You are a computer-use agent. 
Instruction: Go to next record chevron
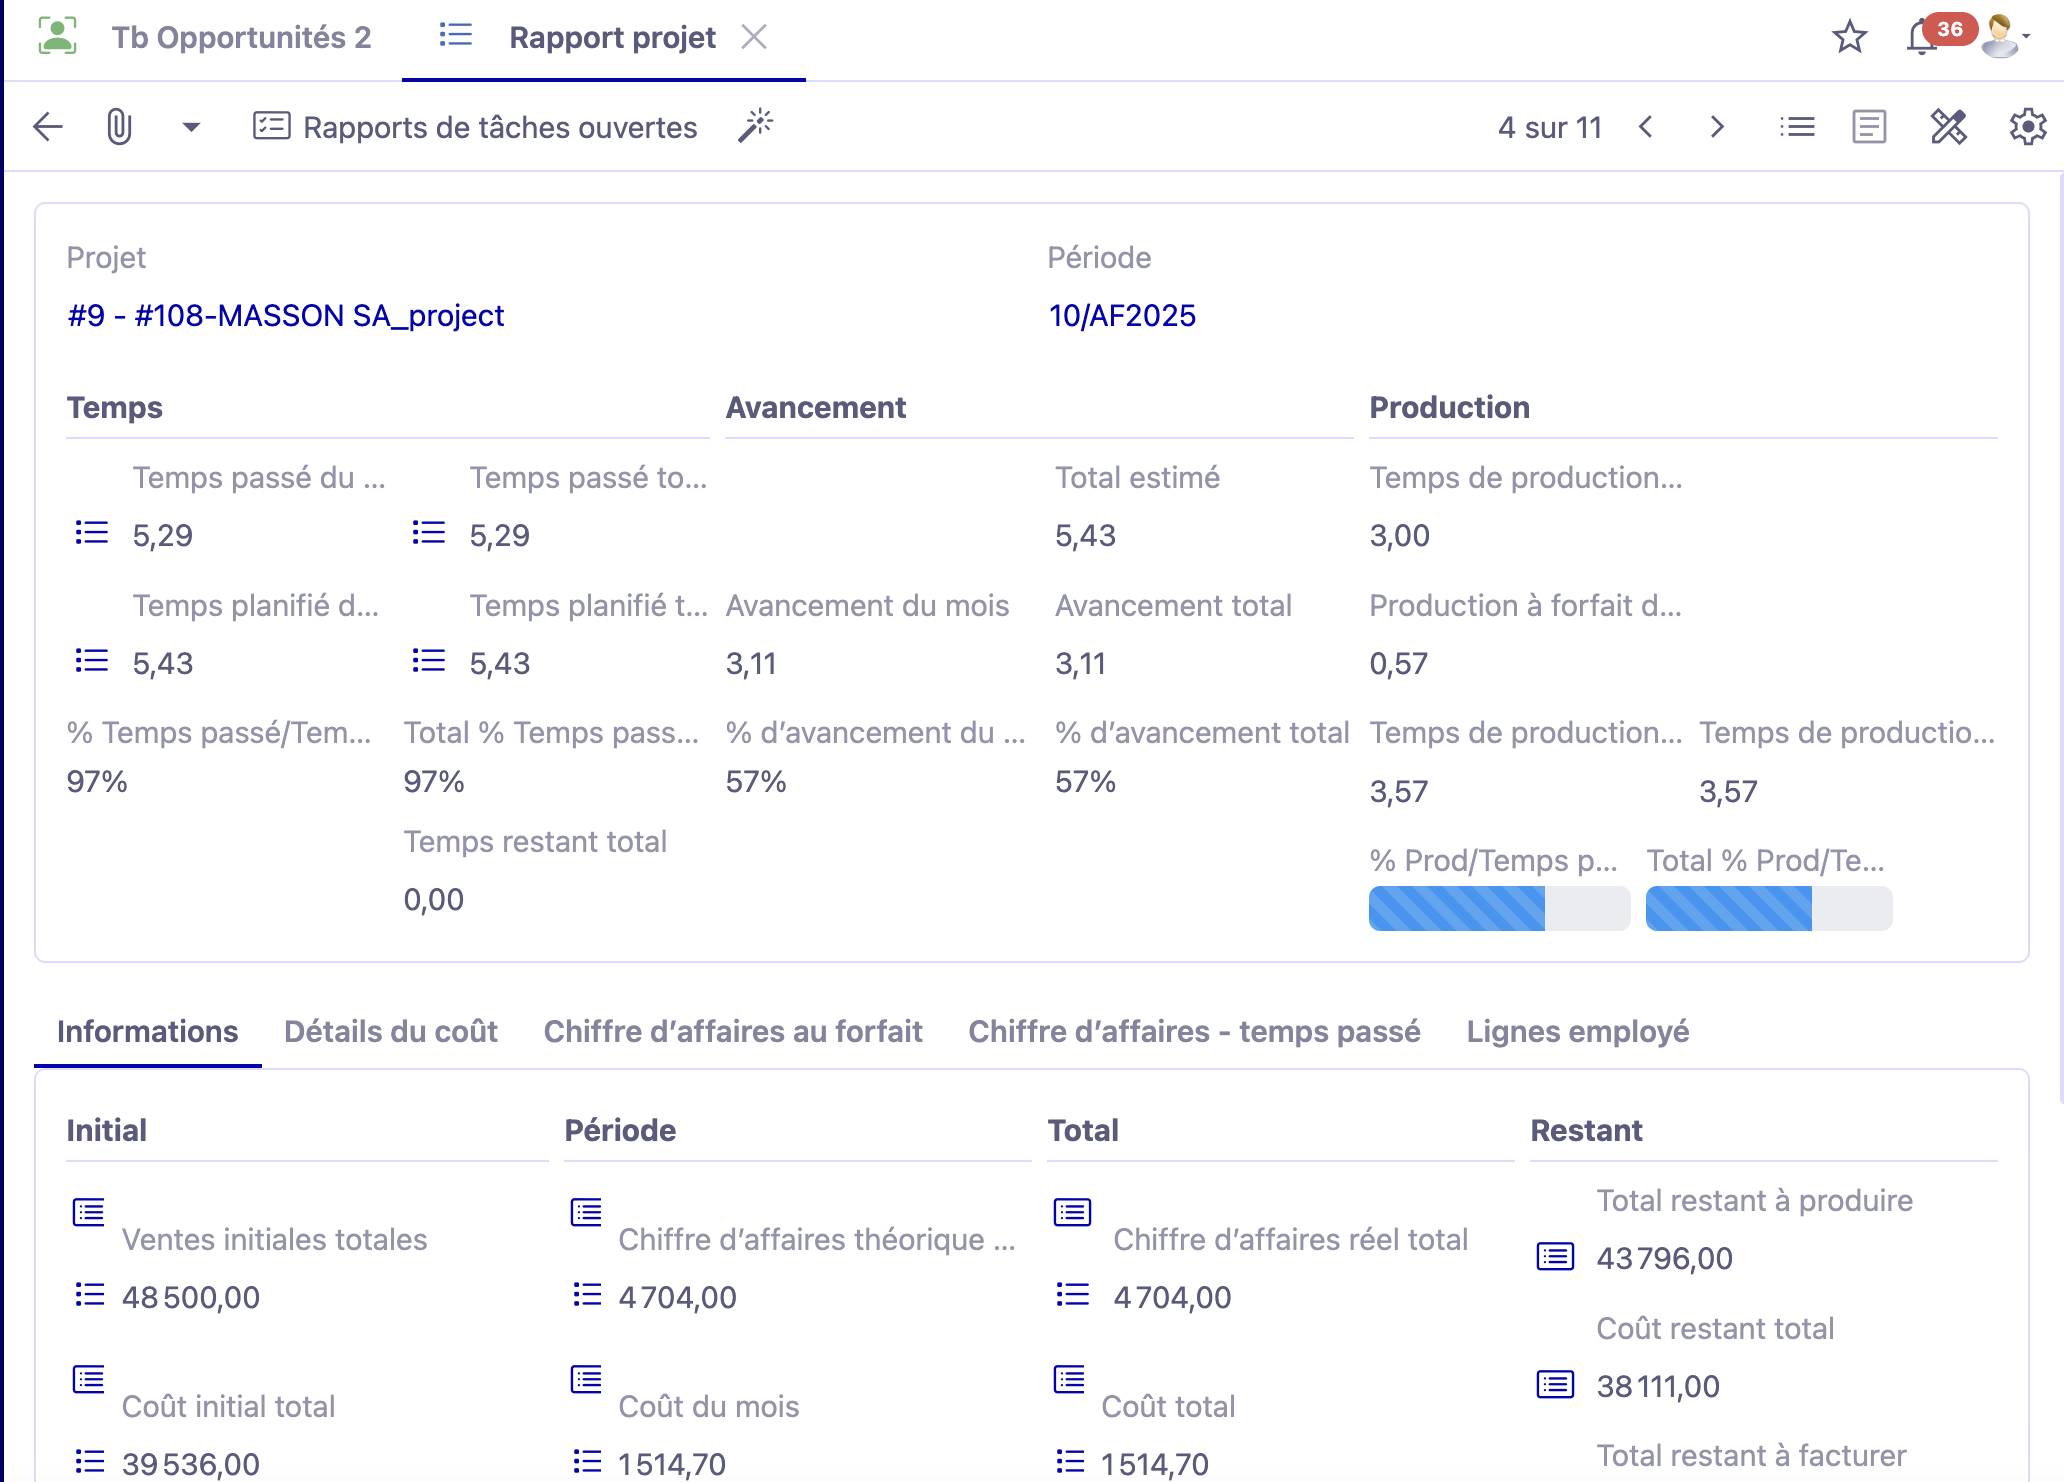pyautogui.click(x=1717, y=127)
